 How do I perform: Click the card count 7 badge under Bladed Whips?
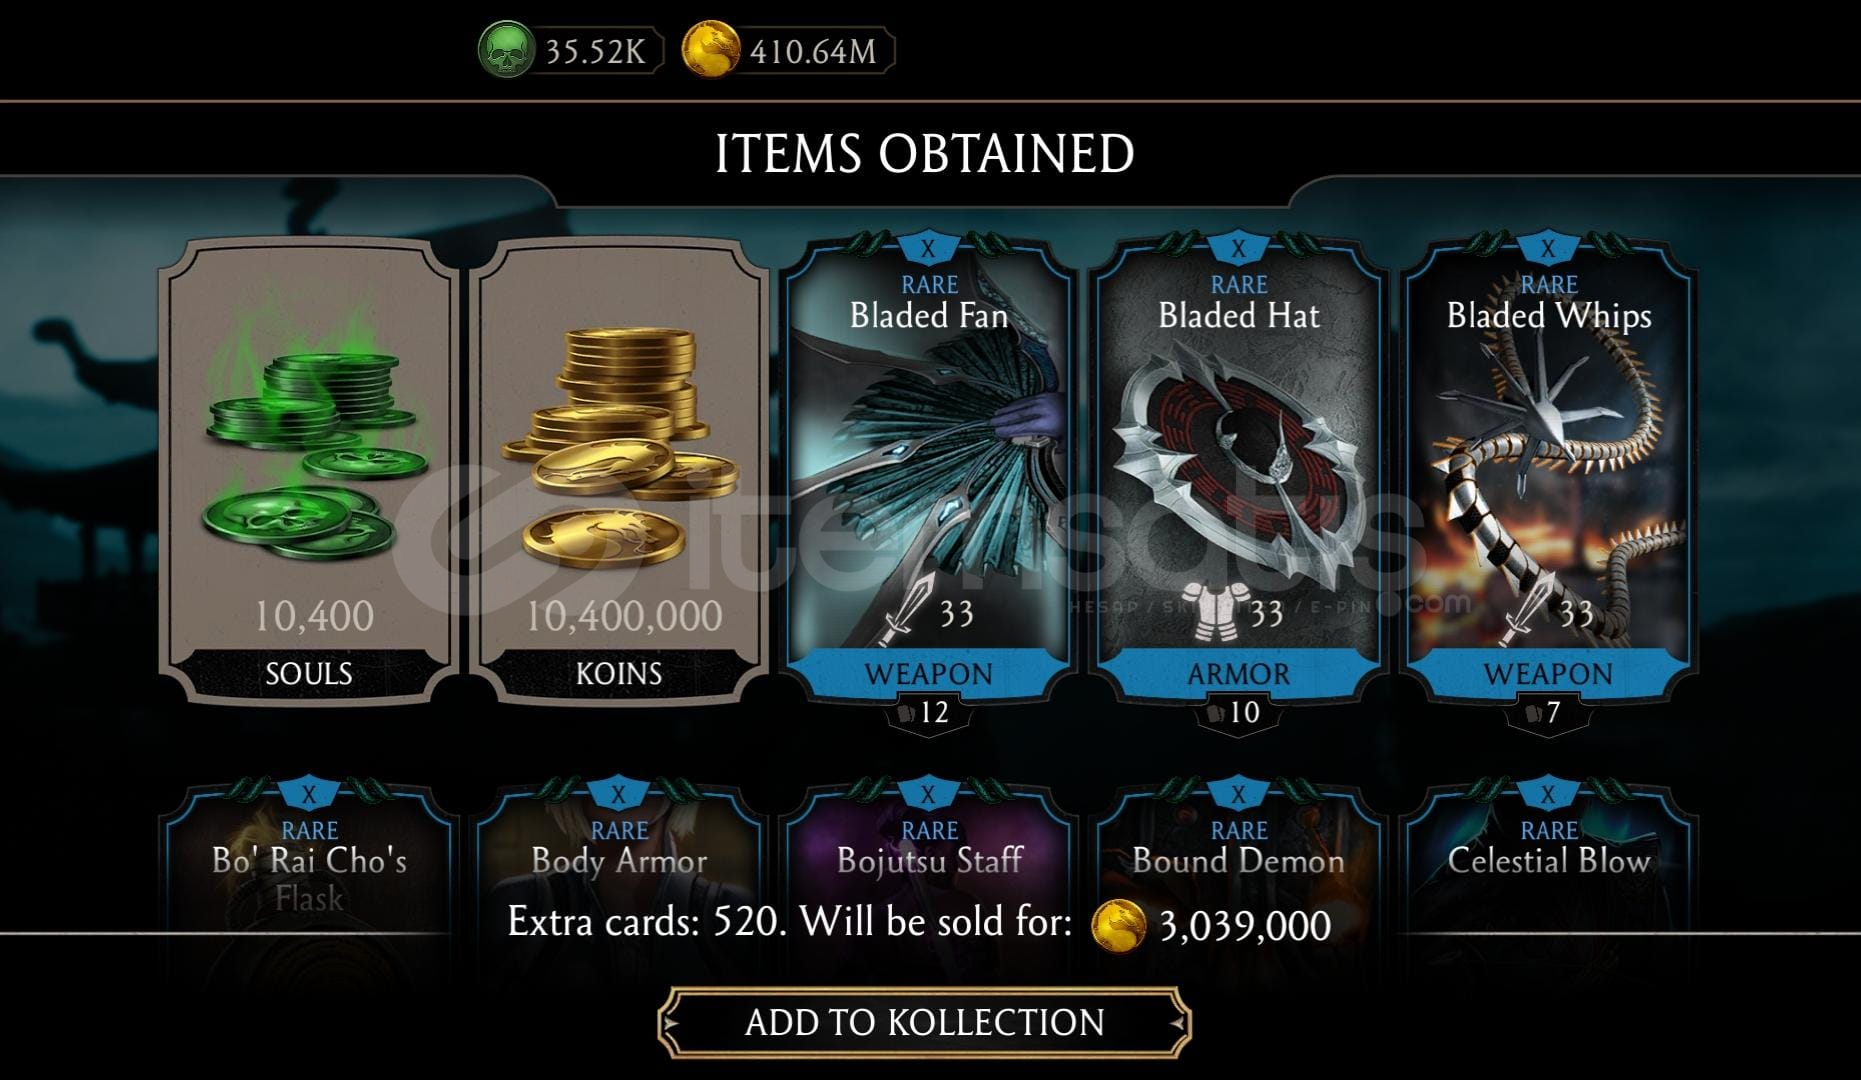[1549, 713]
